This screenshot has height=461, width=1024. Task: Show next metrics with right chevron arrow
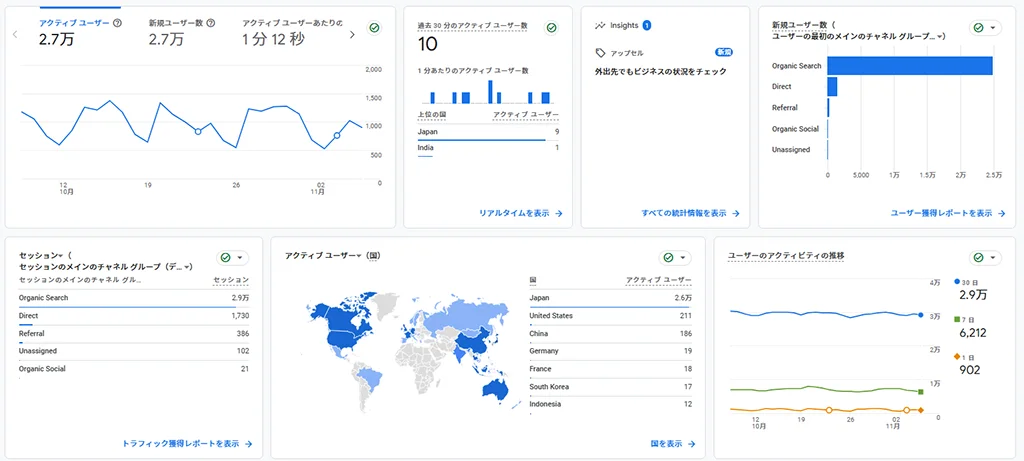pos(352,34)
